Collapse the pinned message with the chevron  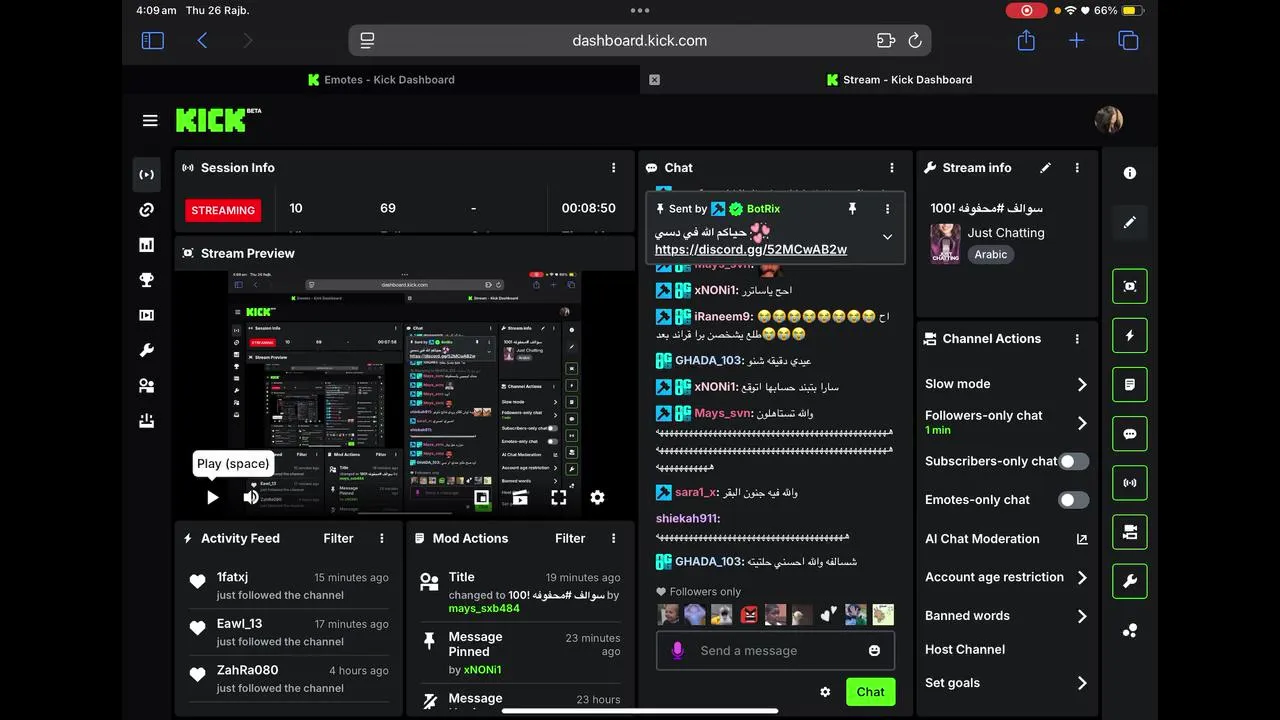[887, 237]
